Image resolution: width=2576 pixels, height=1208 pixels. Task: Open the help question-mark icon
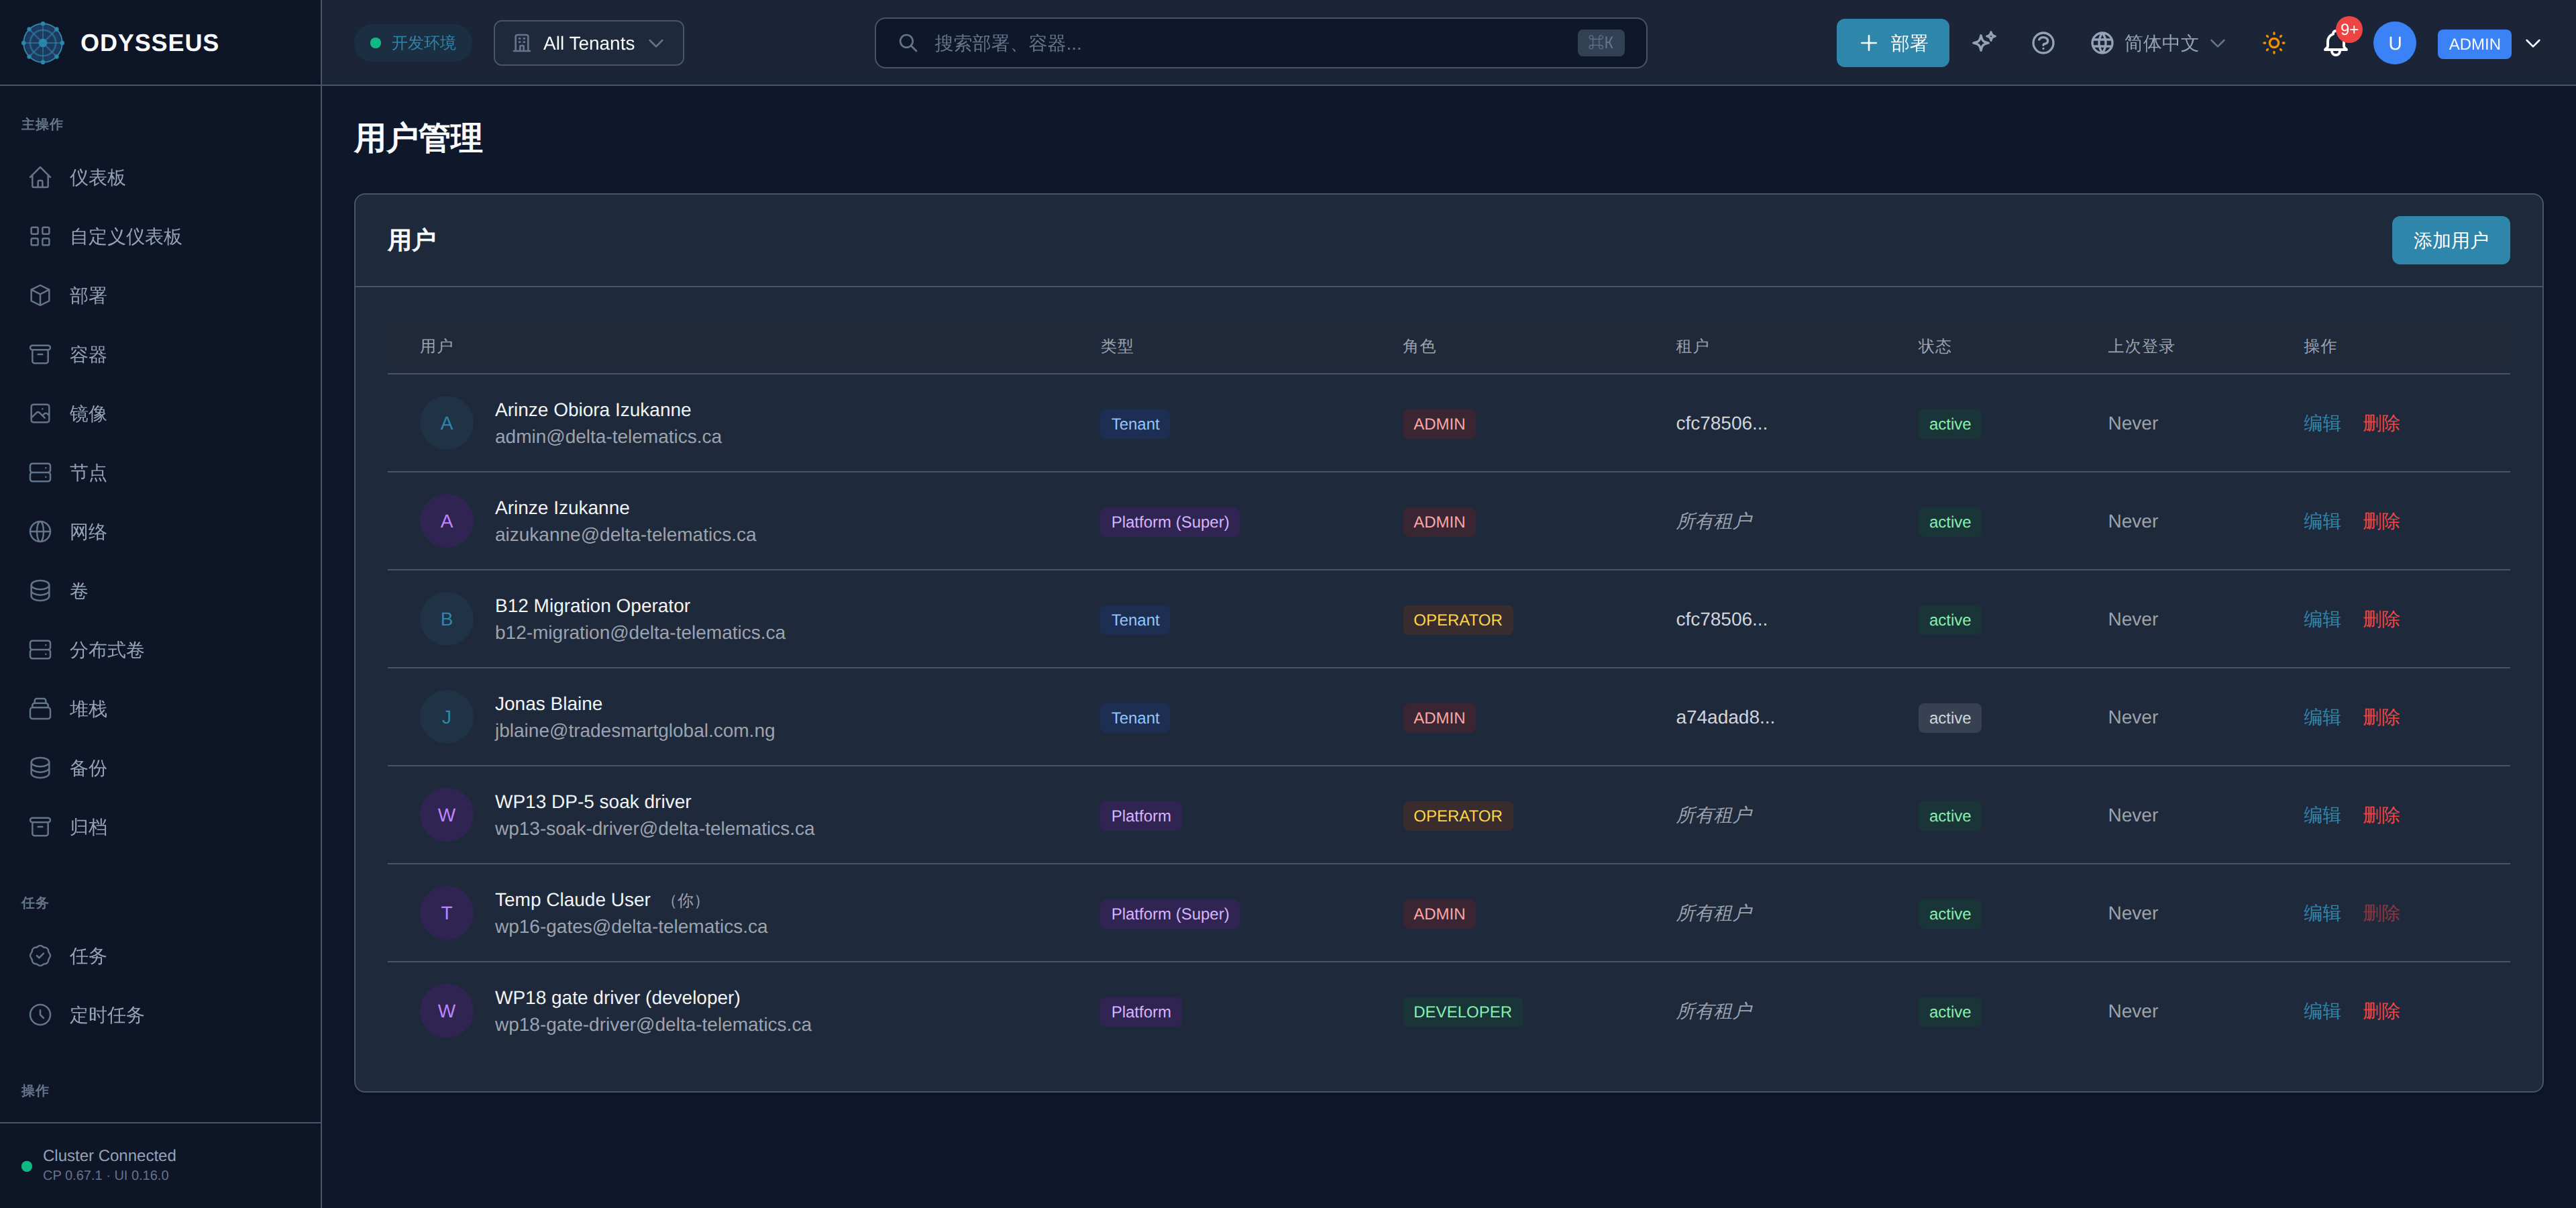pyautogui.click(x=2043, y=43)
